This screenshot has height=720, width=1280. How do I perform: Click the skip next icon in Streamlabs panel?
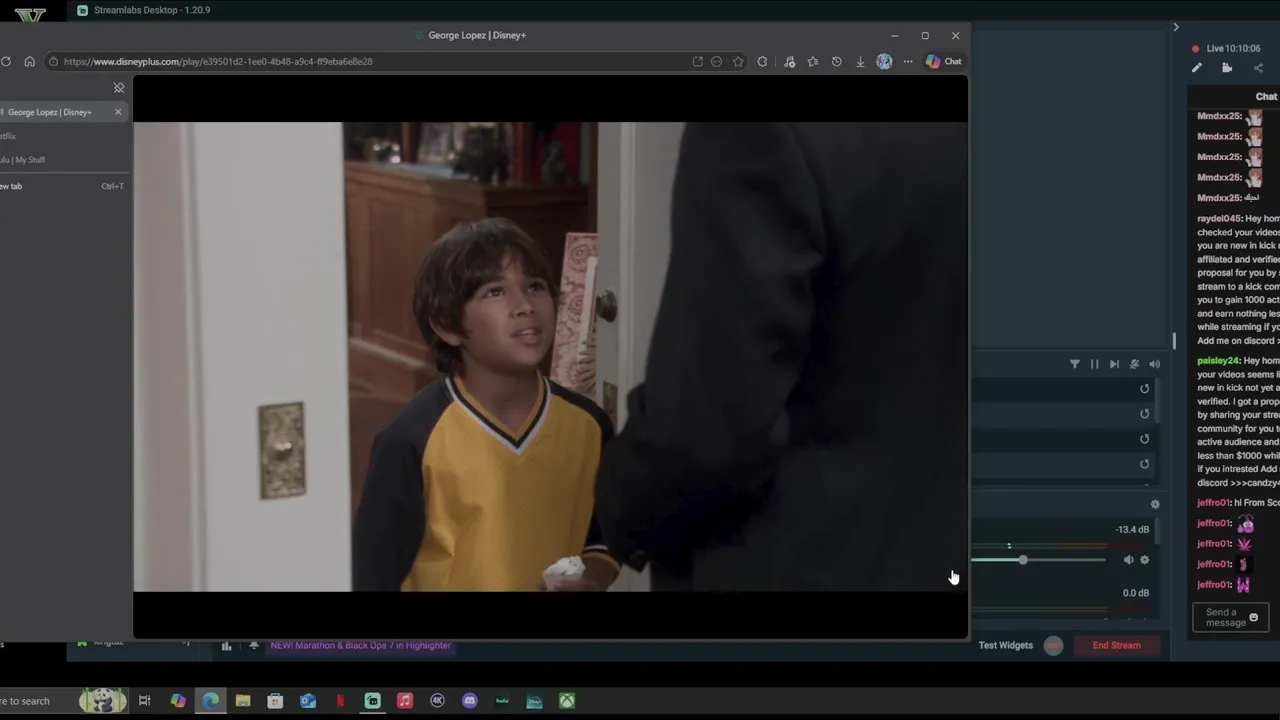(1114, 364)
